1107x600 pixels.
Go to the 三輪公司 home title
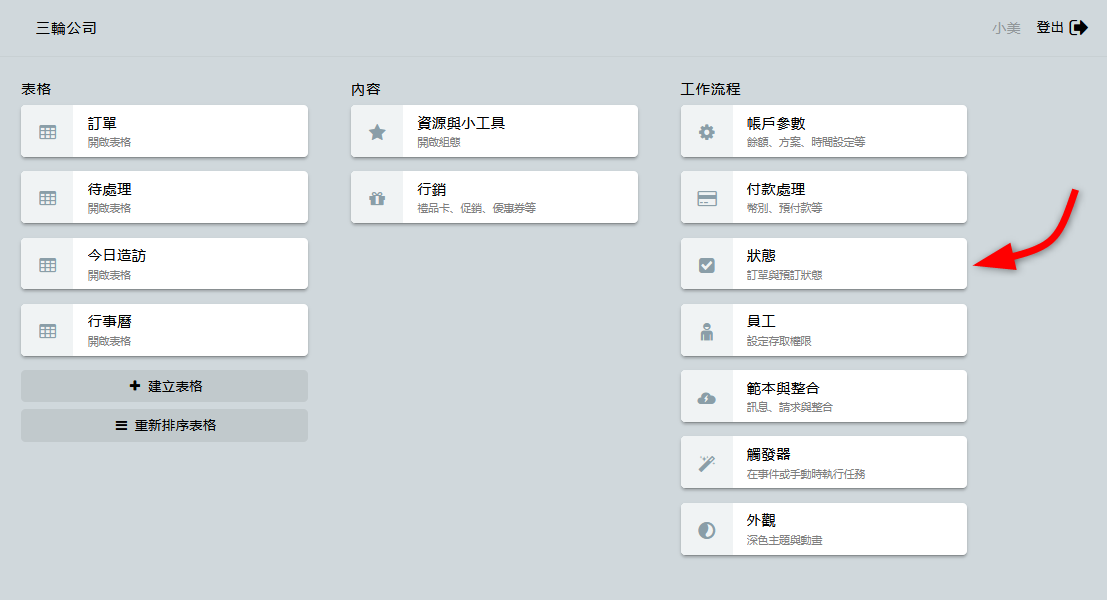(66, 28)
